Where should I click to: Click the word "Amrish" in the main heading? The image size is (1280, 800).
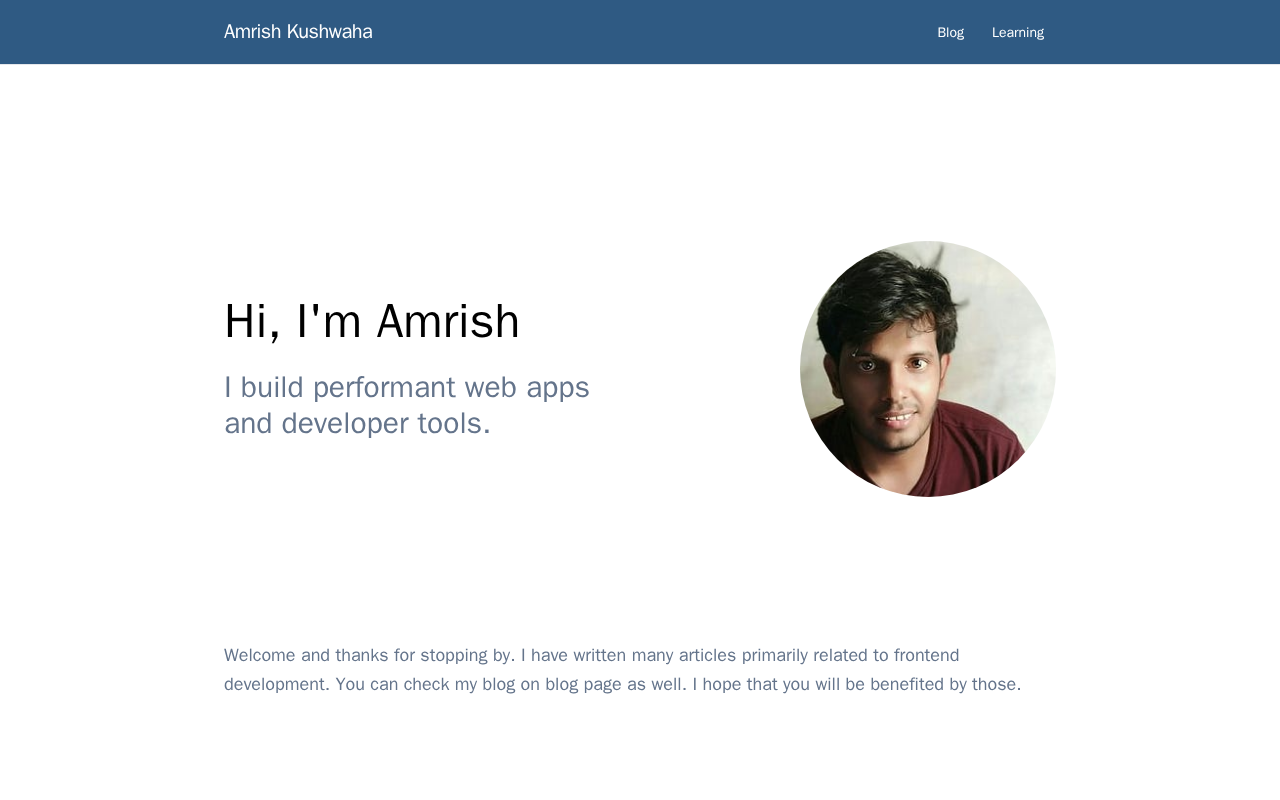[447, 322]
